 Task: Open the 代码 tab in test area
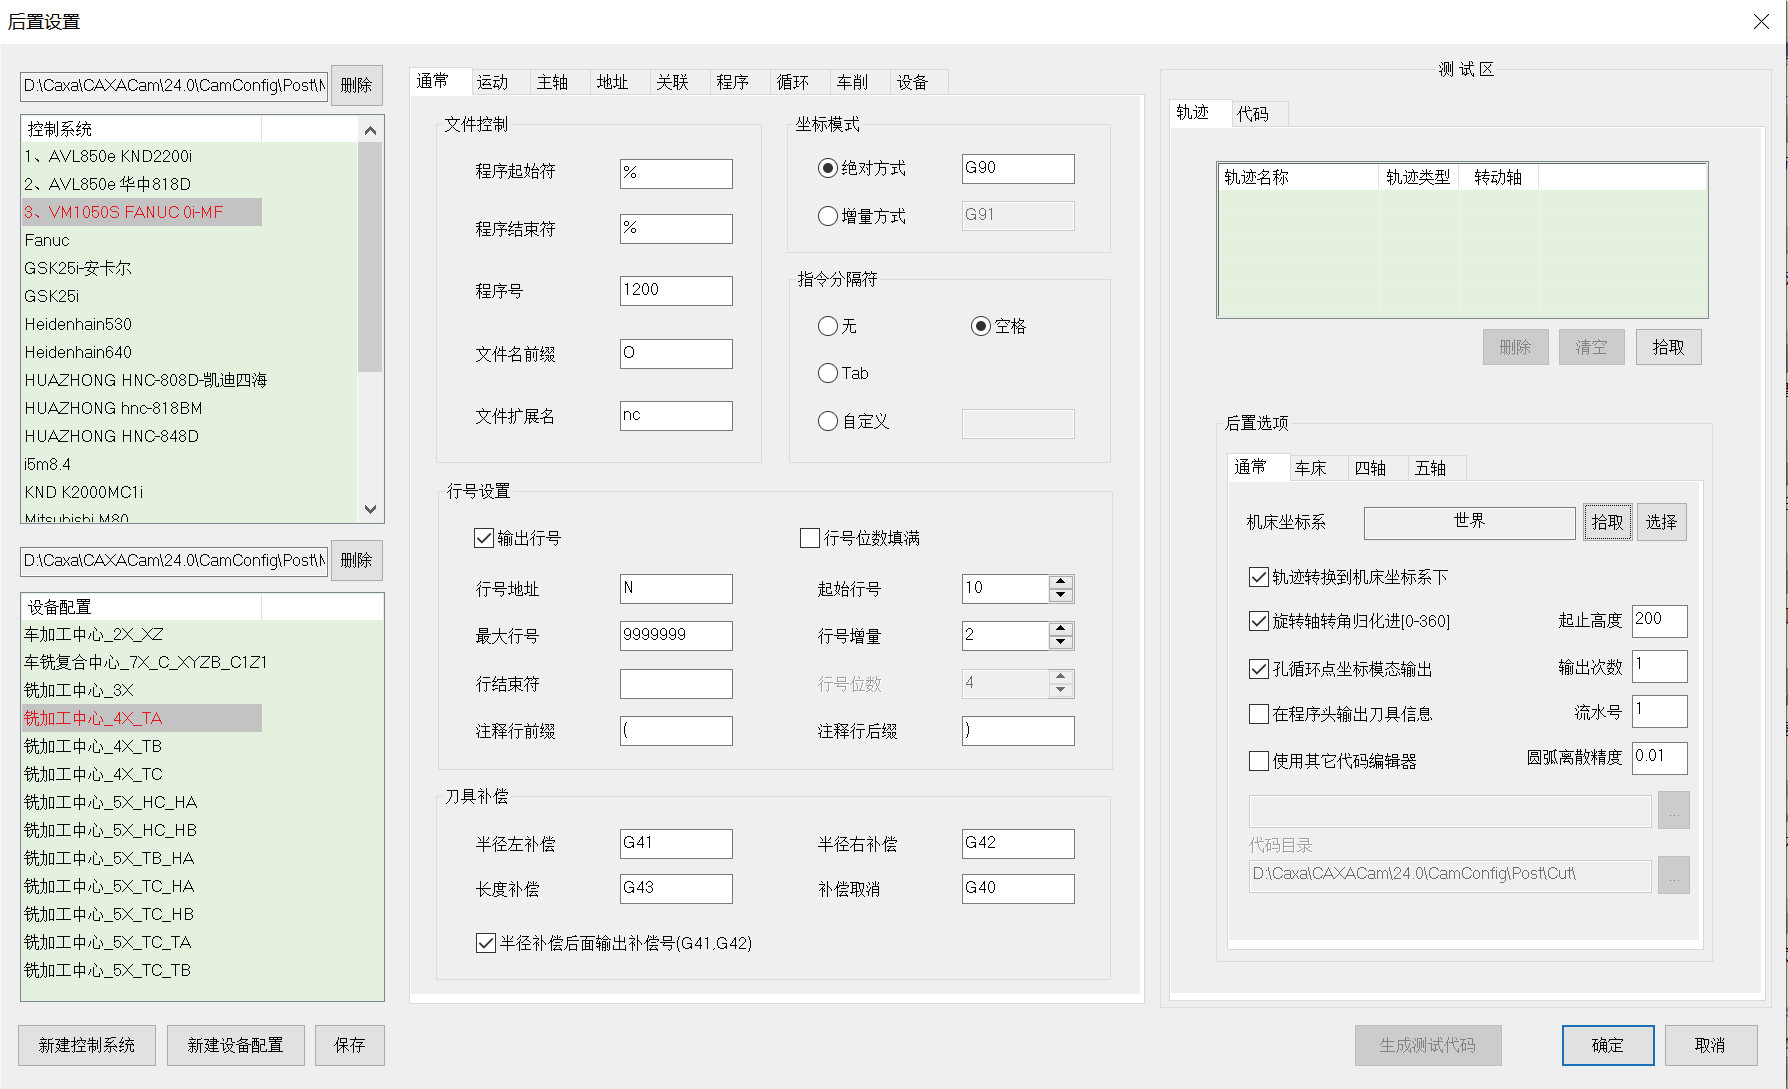point(1252,114)
